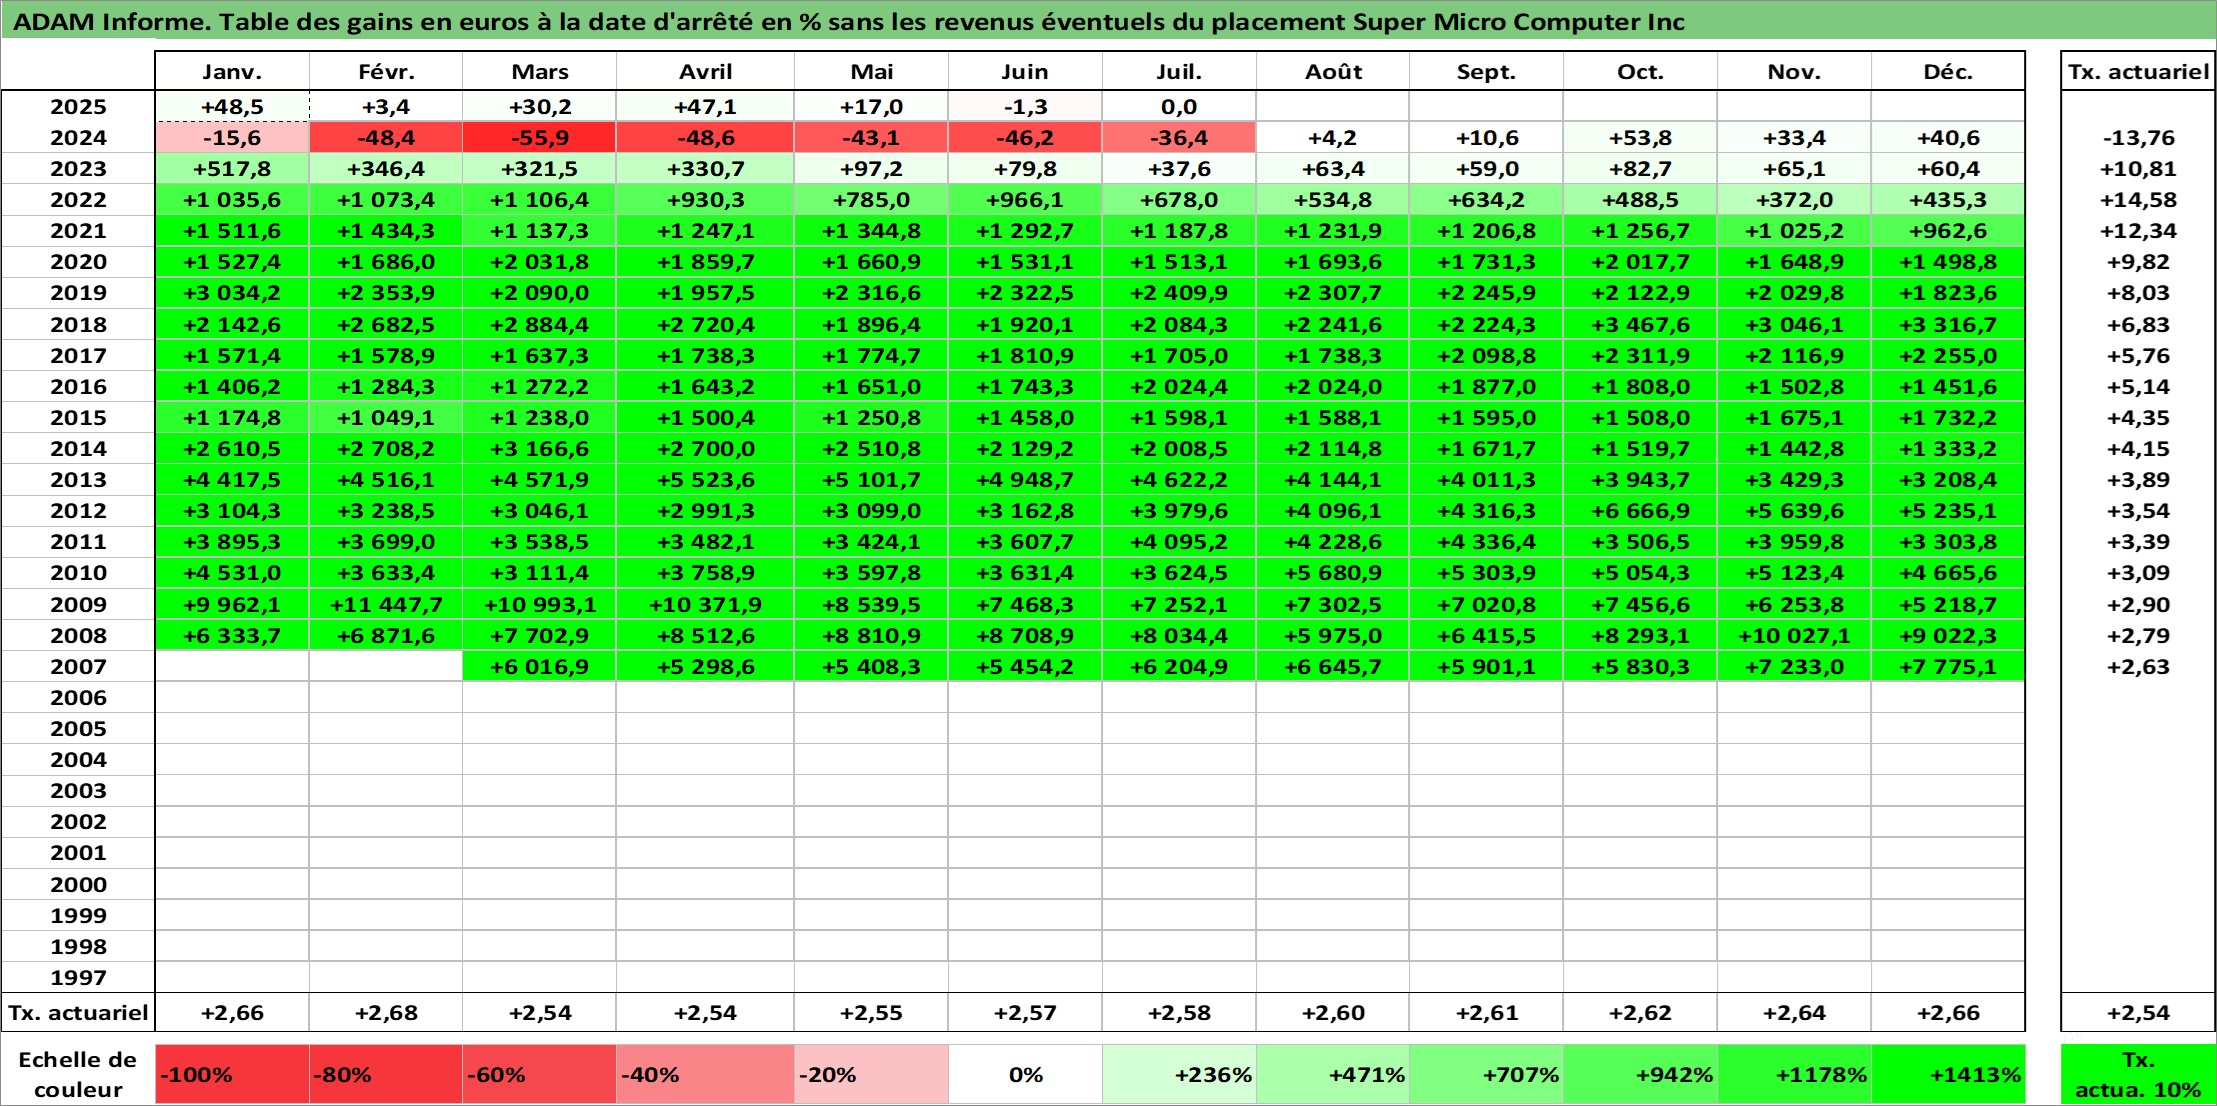The width and height of the screenshot is (2217, 1106).
Task: Select the Mai column header
Action: [x=871, y=72]
